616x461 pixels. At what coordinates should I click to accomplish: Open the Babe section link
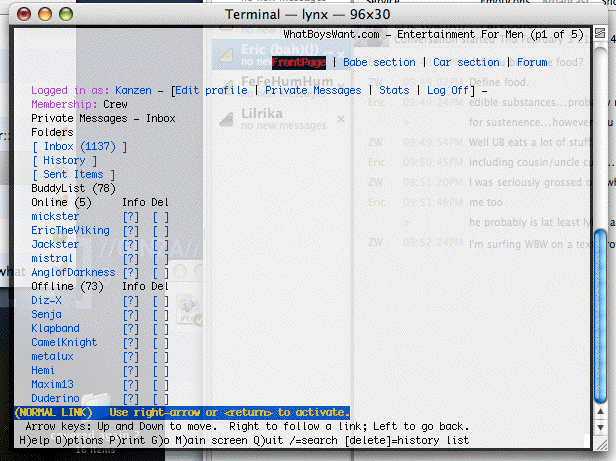(x=379, y=62)
